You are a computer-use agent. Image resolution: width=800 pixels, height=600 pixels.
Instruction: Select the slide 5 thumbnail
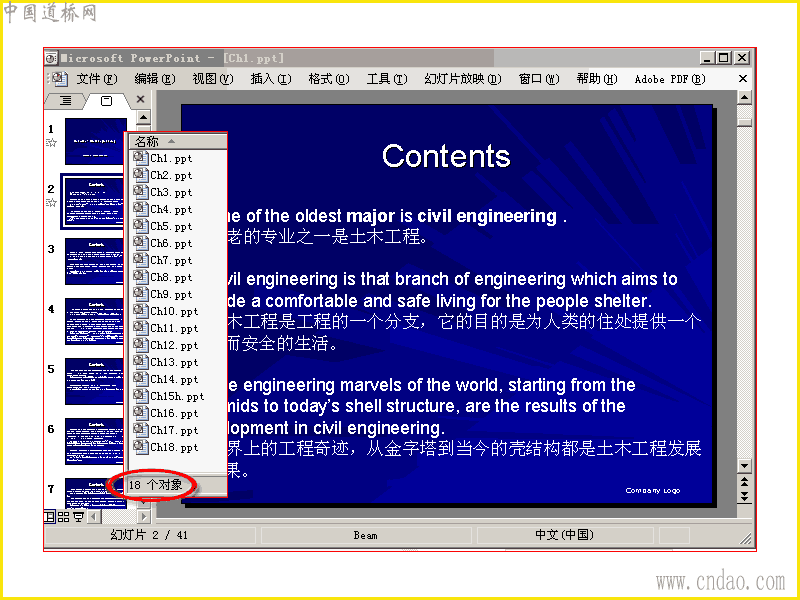click(x=95, y=381)
